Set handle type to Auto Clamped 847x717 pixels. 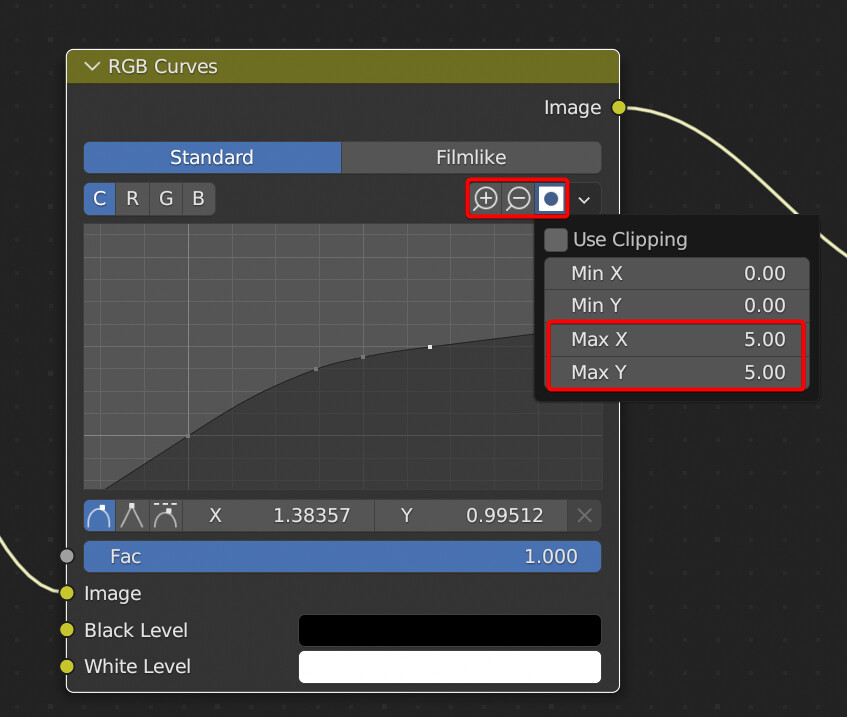point(165,515)
